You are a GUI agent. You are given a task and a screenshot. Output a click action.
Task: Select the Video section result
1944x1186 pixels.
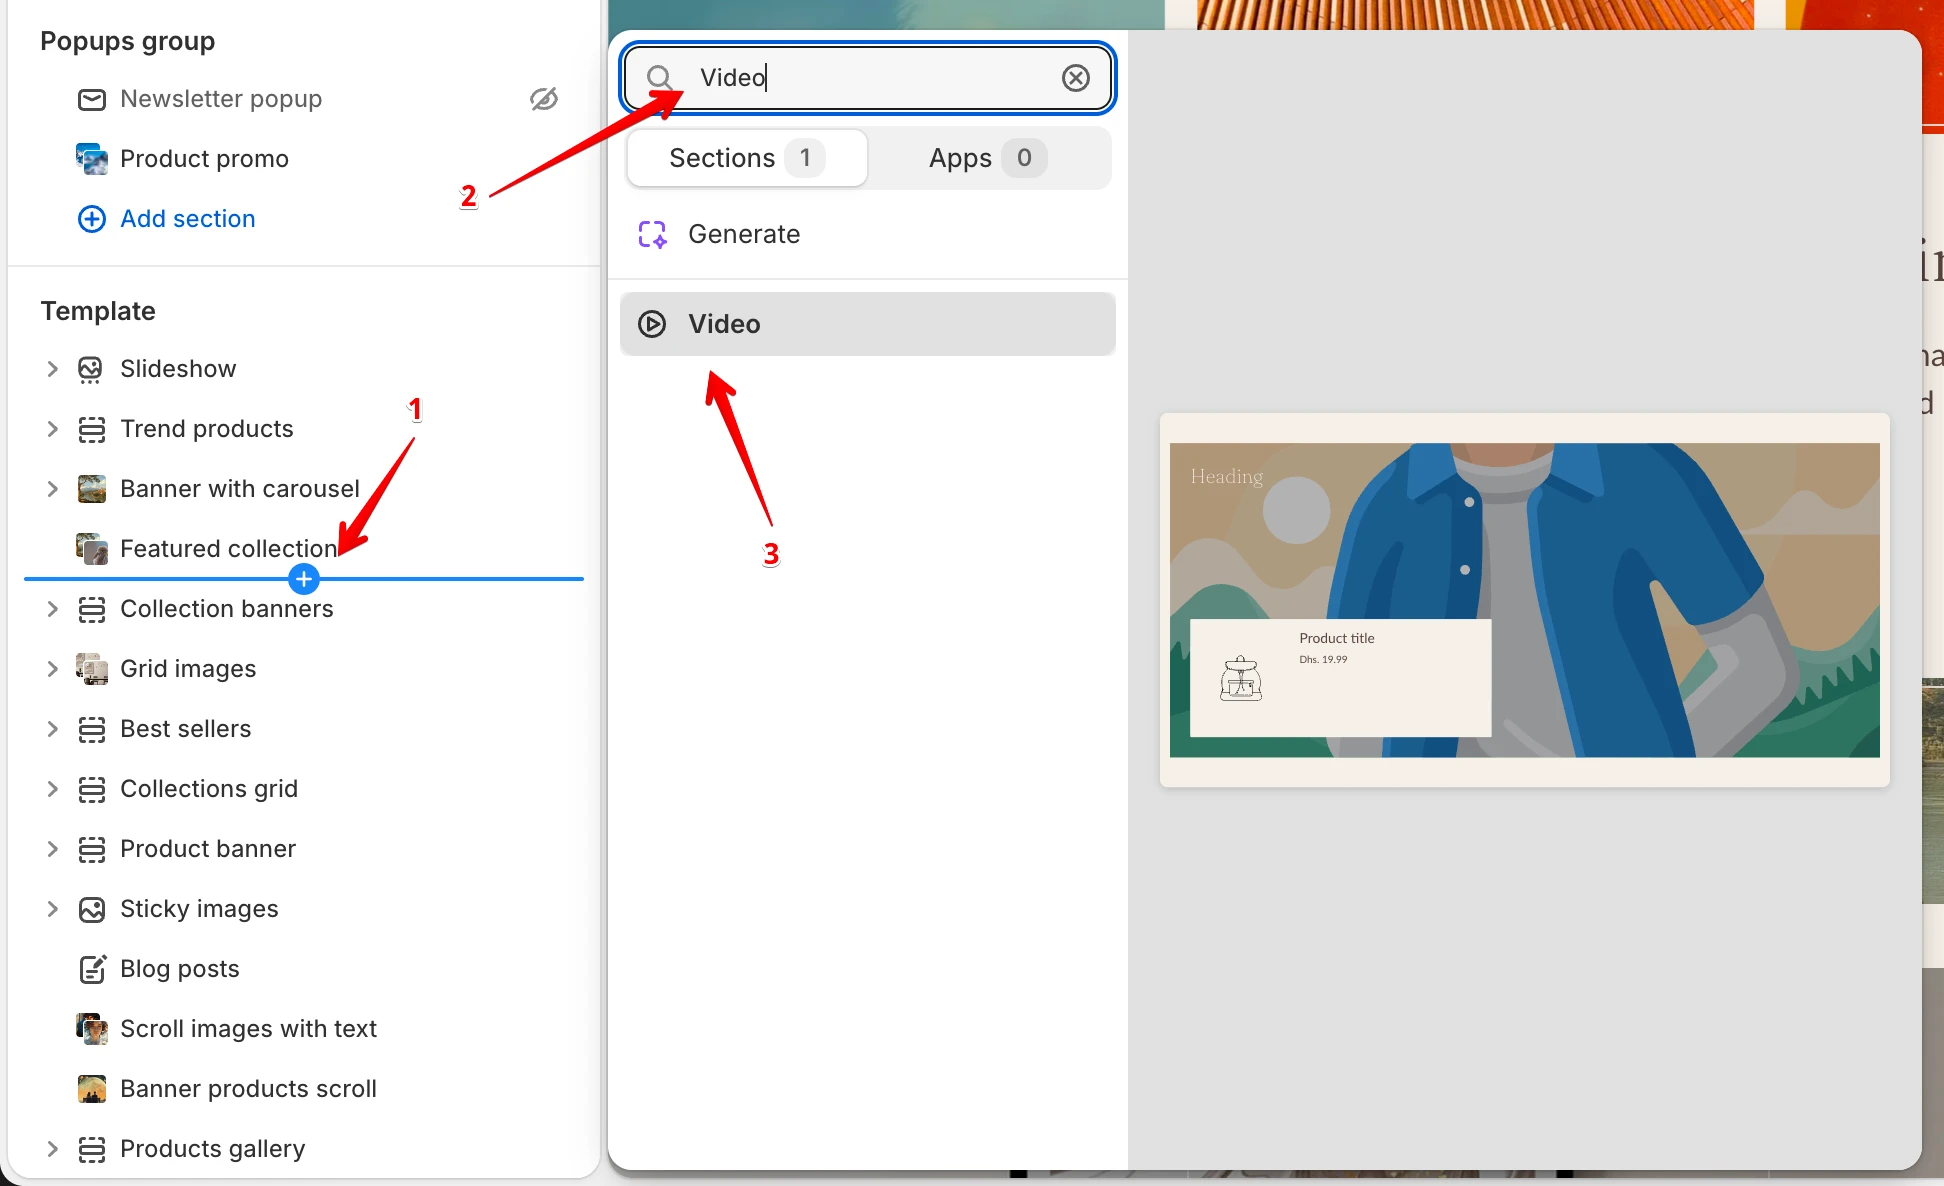tap(868, 324)
